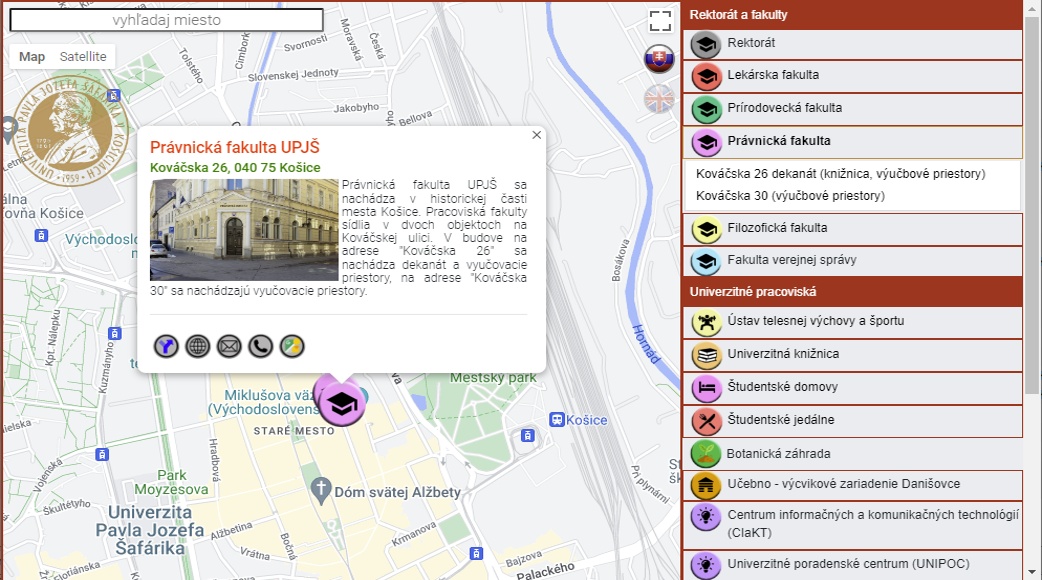Click the sports institute figure icon
Image resolution: width=1042 pixels, height=580 pixels.
[x=706, y=323]
